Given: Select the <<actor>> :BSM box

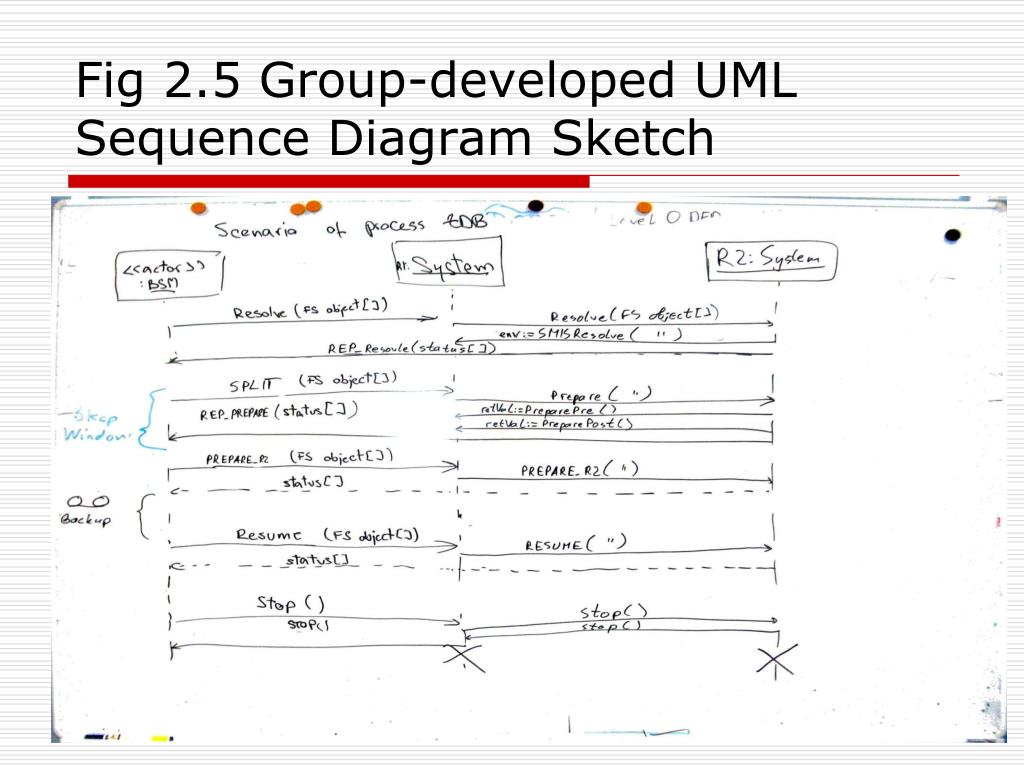Looking at the screenshot, I should click(170, 275).
